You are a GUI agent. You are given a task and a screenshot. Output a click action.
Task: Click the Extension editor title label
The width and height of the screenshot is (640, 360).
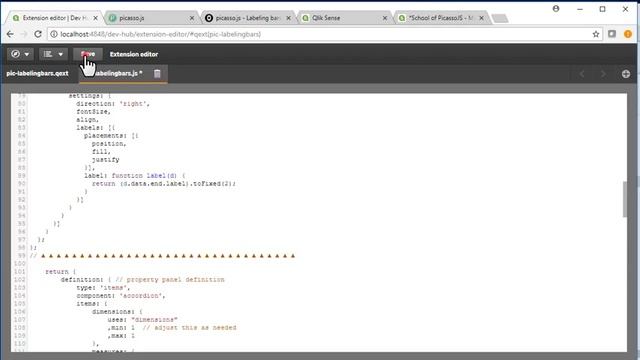[134, 54]
